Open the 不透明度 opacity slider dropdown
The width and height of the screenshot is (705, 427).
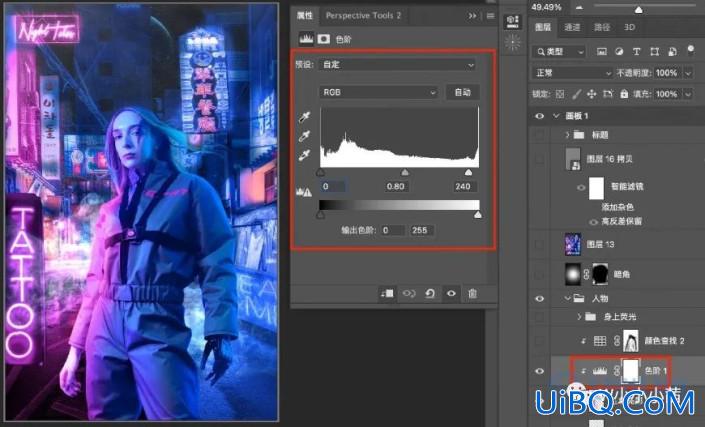pos(688,73)
